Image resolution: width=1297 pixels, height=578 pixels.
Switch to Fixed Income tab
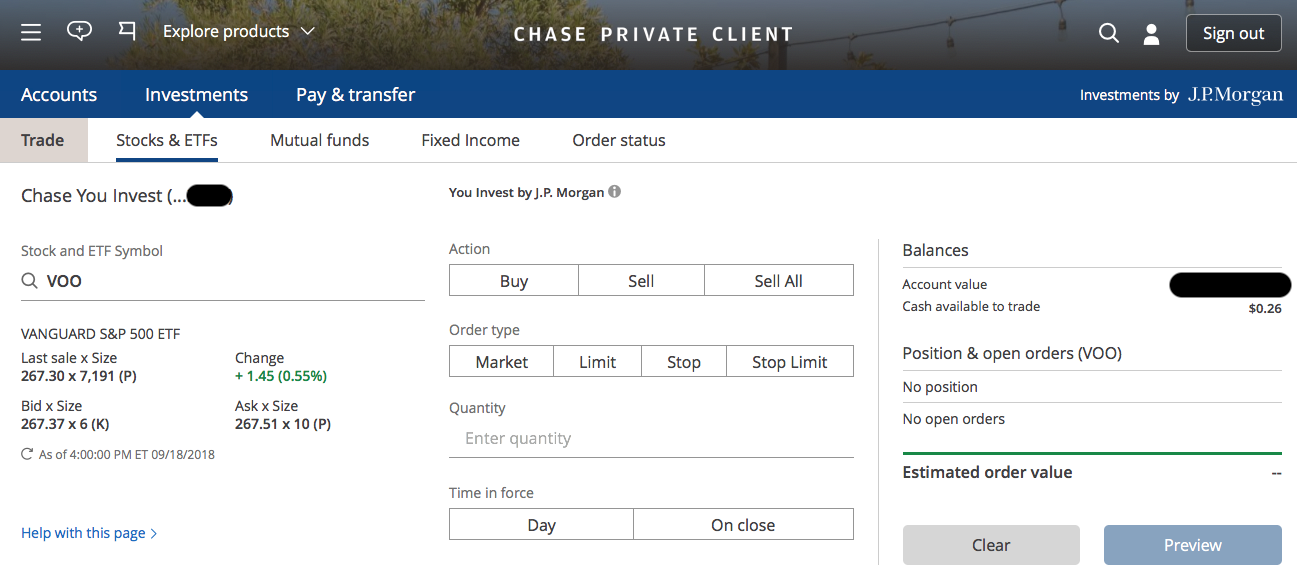470,140
